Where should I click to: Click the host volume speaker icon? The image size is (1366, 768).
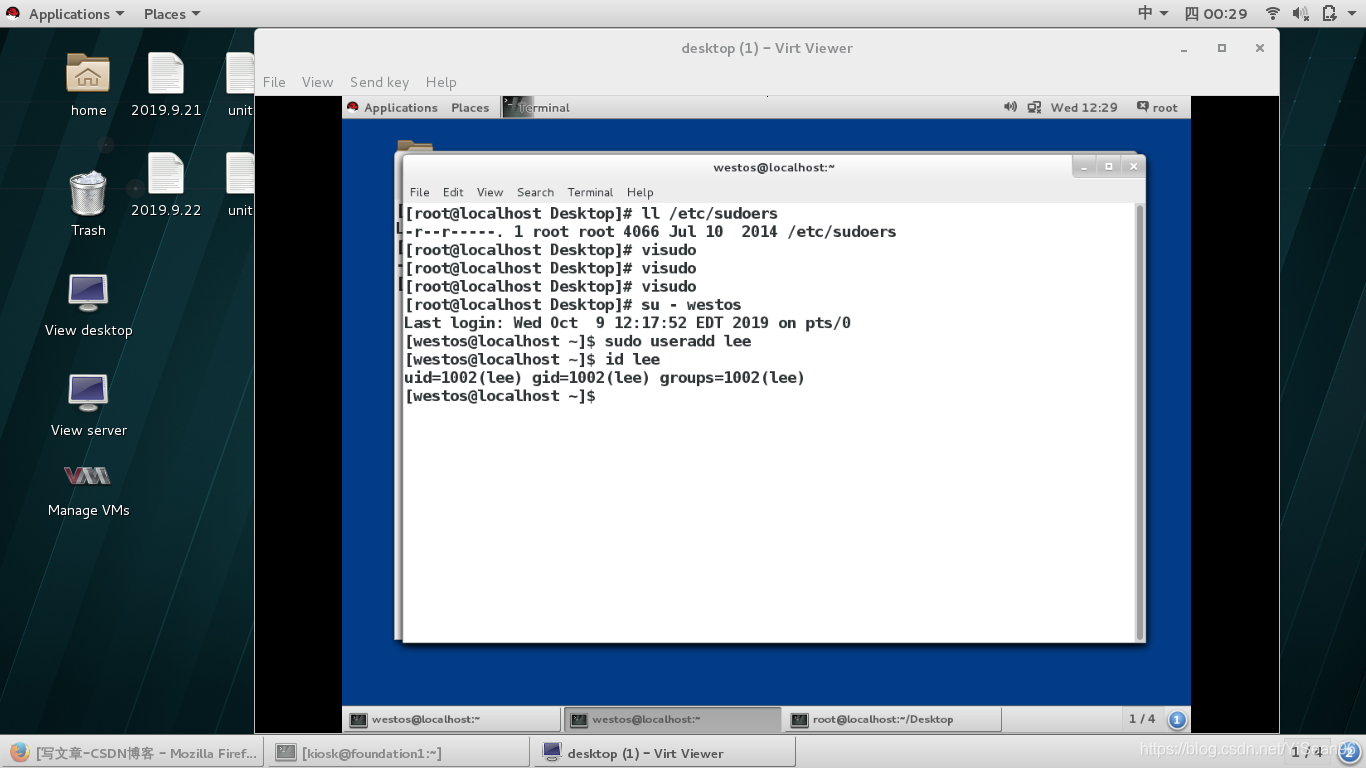coord(1300,13)
